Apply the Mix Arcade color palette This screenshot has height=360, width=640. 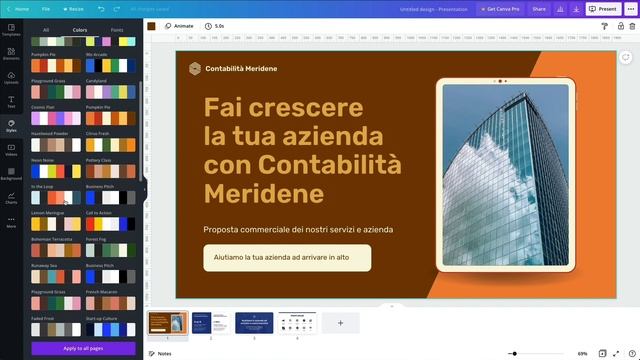tap(111, 65)
